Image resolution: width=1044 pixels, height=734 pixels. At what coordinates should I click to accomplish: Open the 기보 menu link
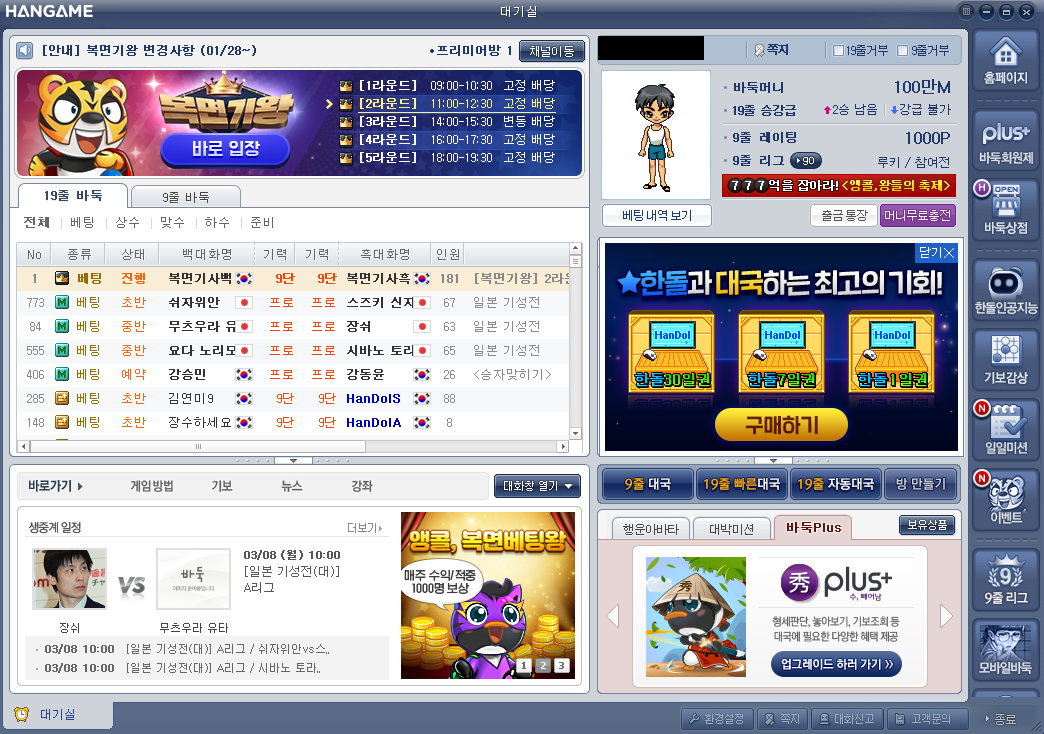coord(222,486)
